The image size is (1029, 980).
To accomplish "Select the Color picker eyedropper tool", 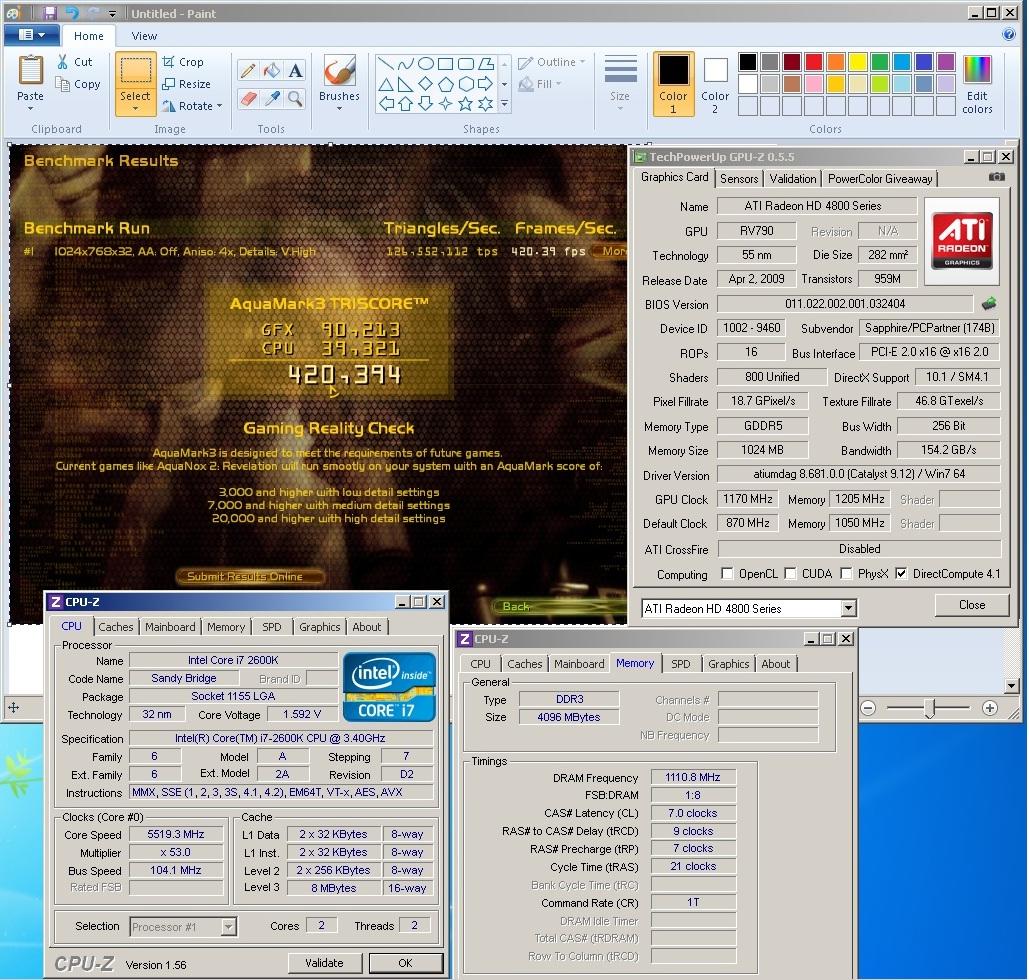I will 272,99.
